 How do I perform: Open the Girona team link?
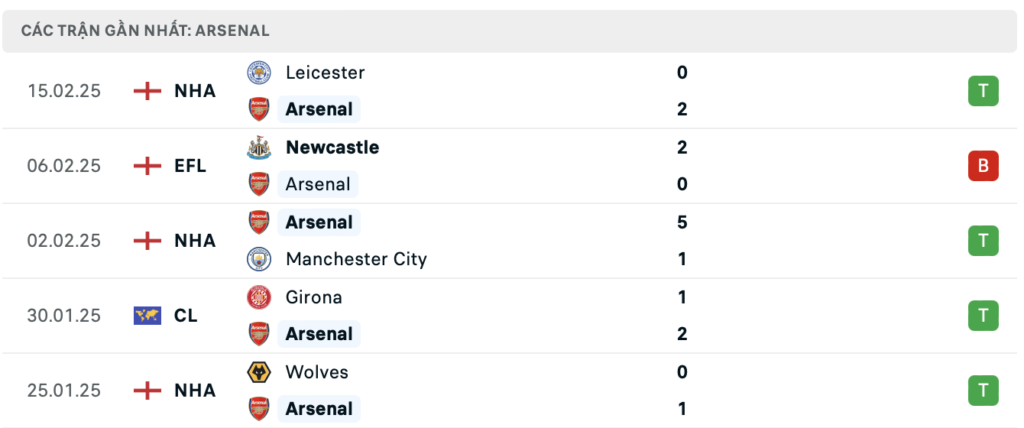313,297
